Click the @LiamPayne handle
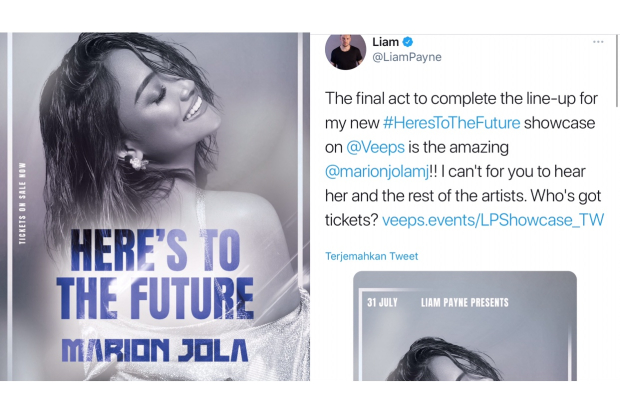The height and width of the screenshot is (413, 620). click(x=406, y=58)
